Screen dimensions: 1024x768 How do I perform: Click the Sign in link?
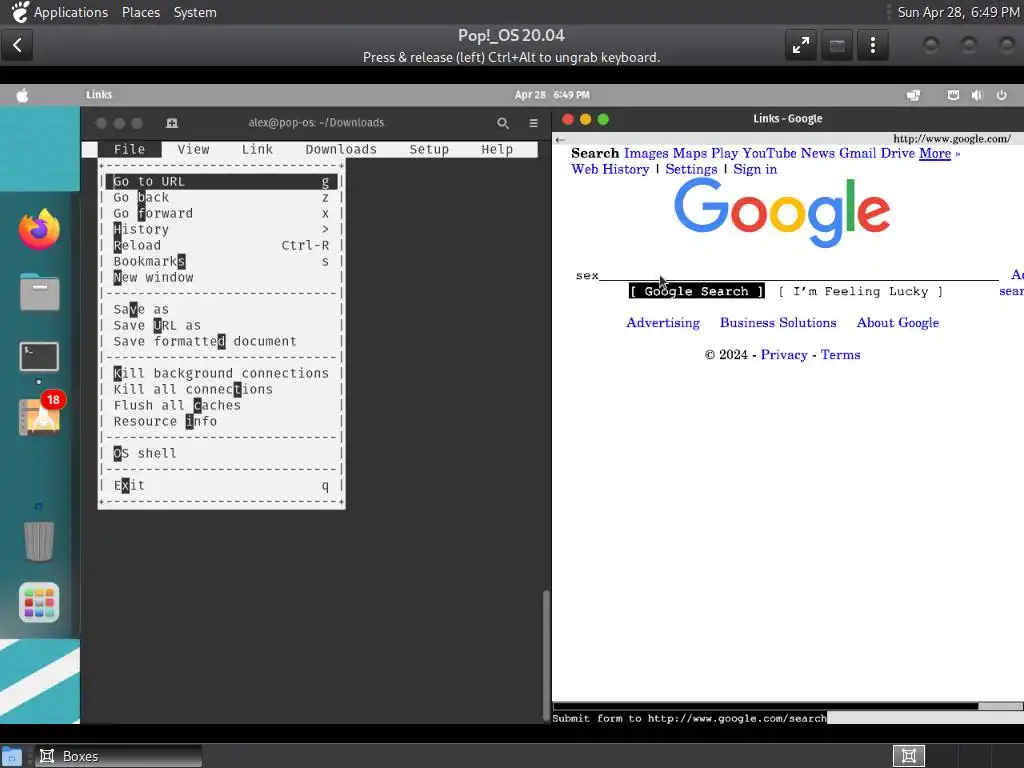[x=755, y=169]
